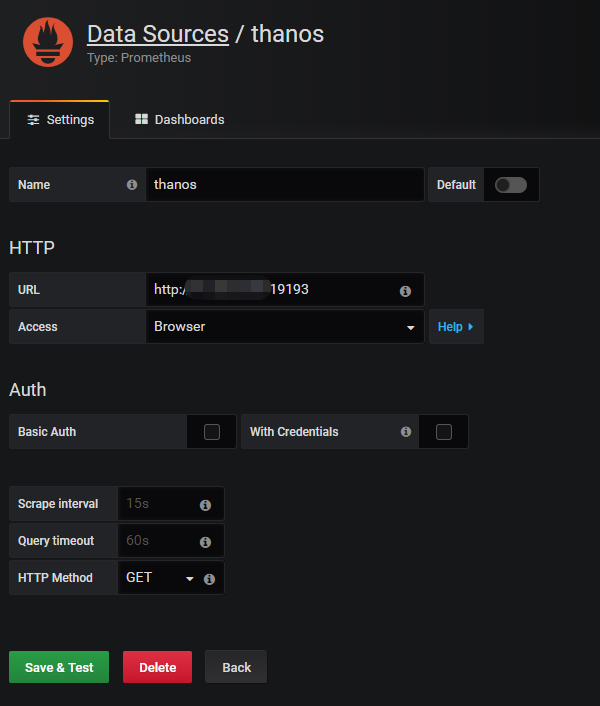
Task: Click the 'Auth' section heading
Action: (28, 390)
